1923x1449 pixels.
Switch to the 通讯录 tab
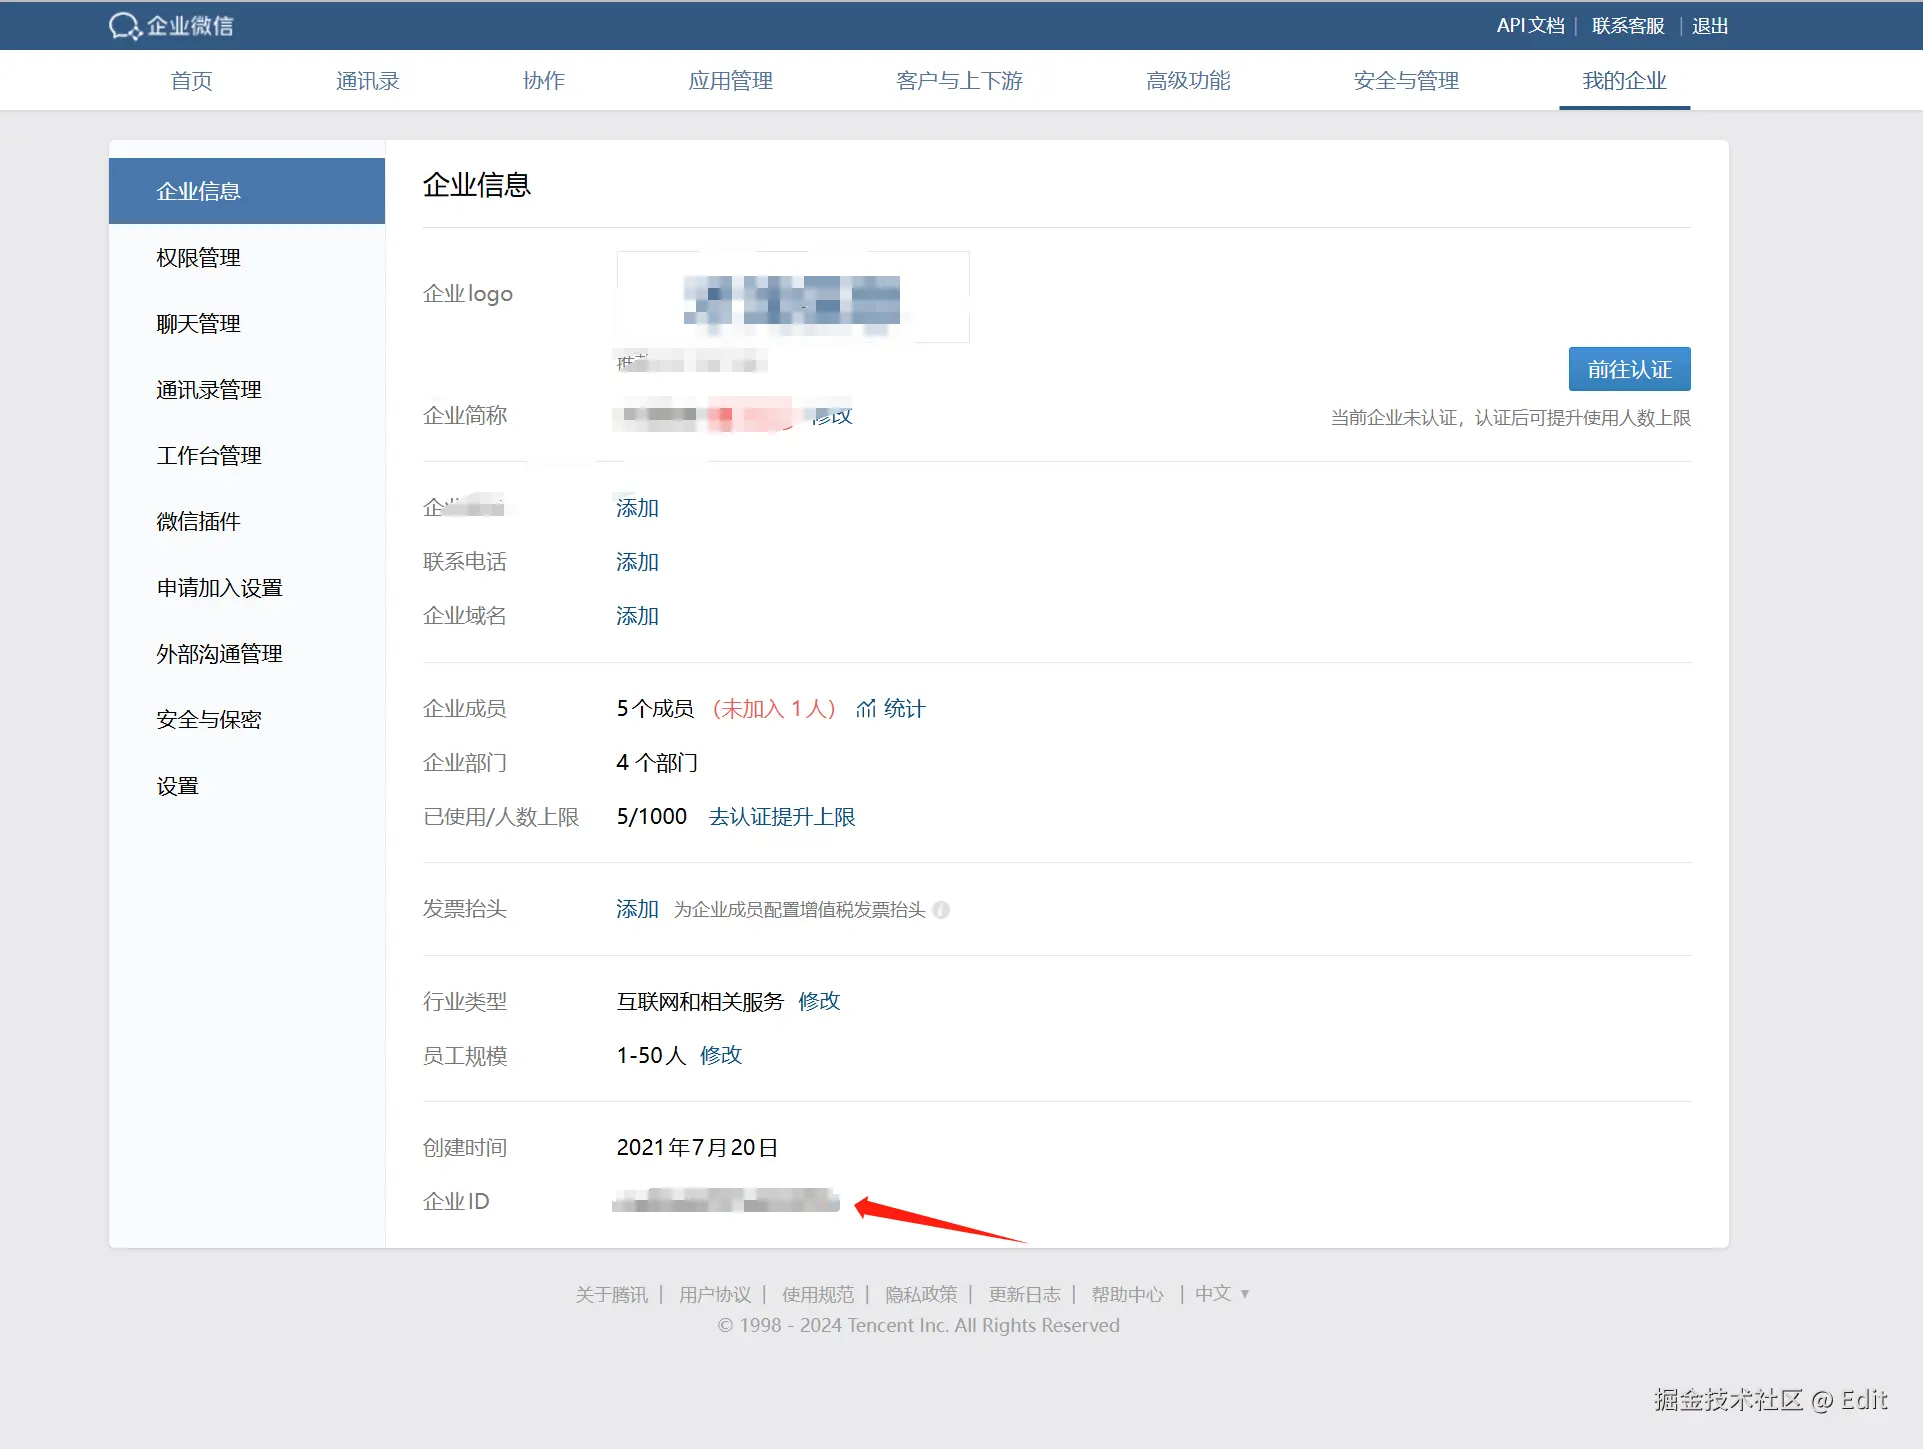(x=367, y=81)
